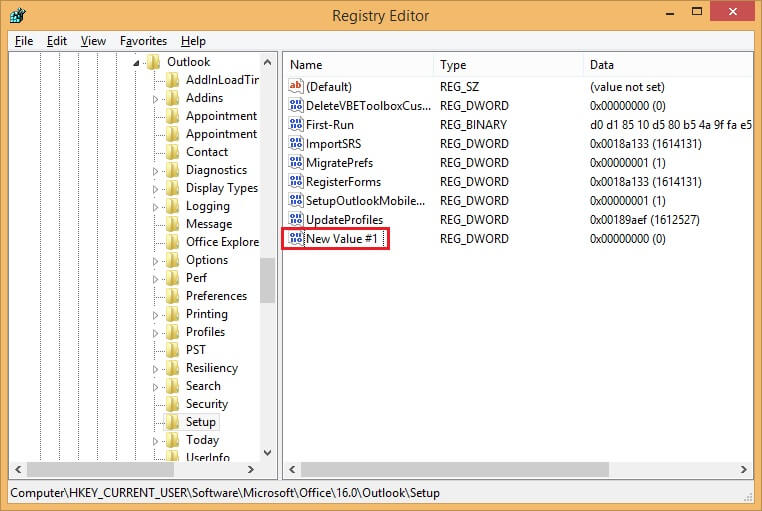
Task: Click the New Value #1 name edit field
Action: click(x=345, y=238)
